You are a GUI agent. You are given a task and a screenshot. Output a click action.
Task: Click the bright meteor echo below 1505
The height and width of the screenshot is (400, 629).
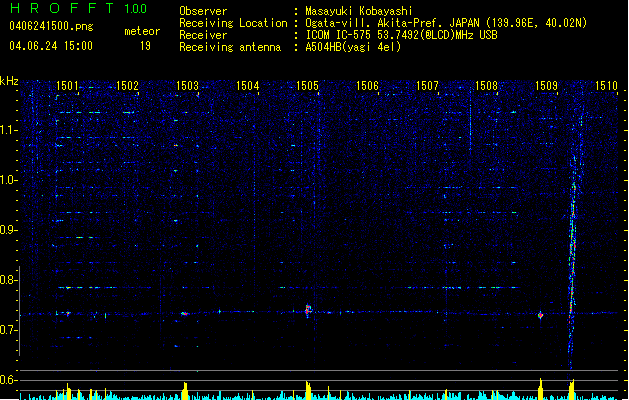click(x=308, y=310)
